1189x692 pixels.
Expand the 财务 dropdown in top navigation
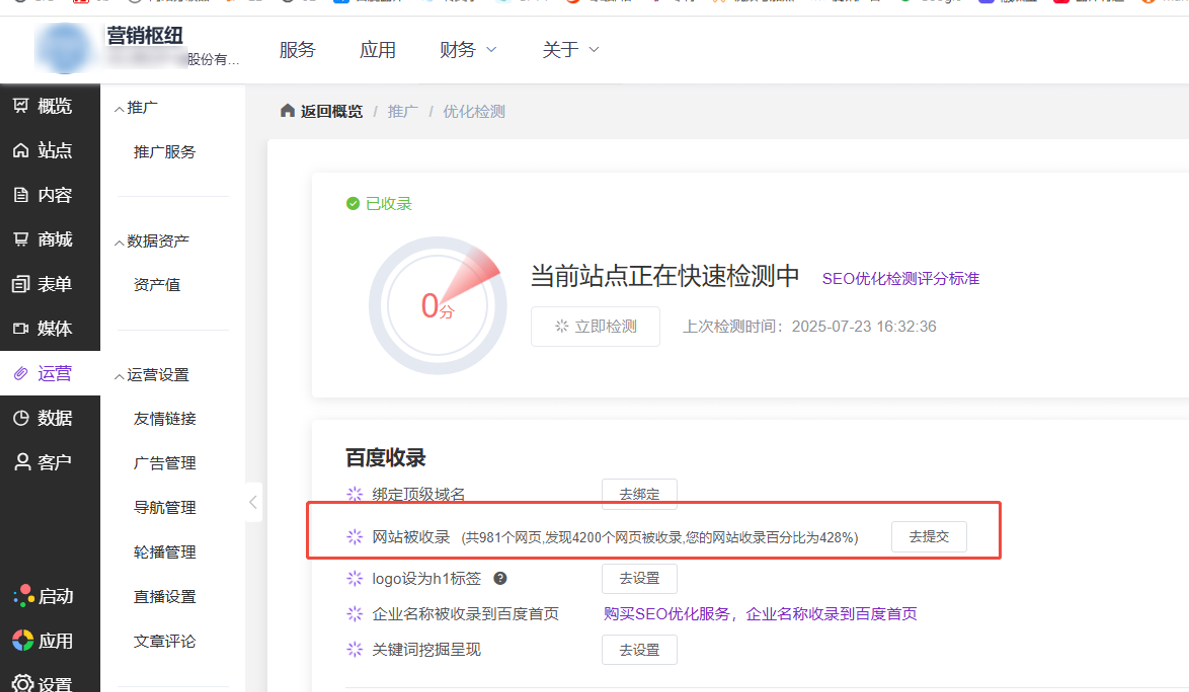point(468,49)
